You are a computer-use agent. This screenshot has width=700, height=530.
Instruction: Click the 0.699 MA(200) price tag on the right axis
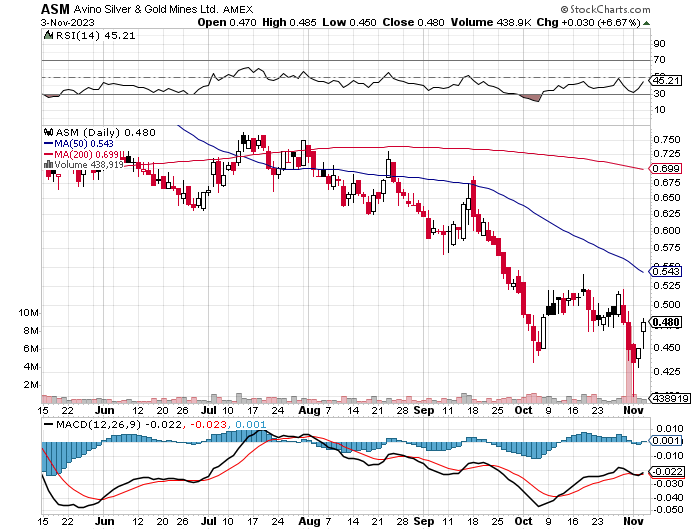666,168
